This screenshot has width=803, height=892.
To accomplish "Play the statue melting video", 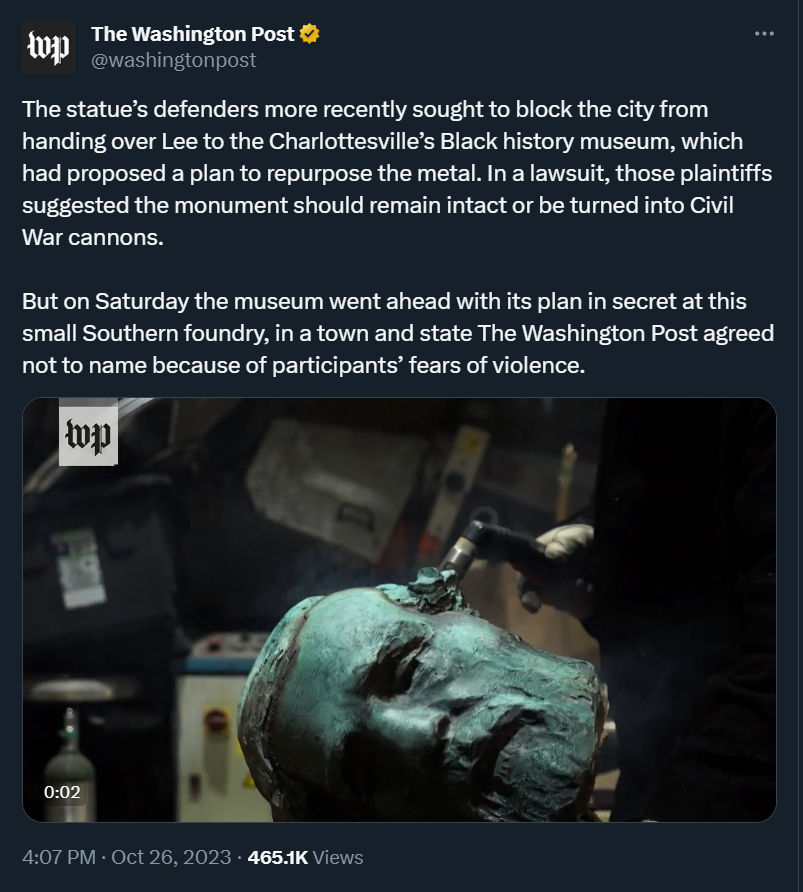I will click(399, 610).
